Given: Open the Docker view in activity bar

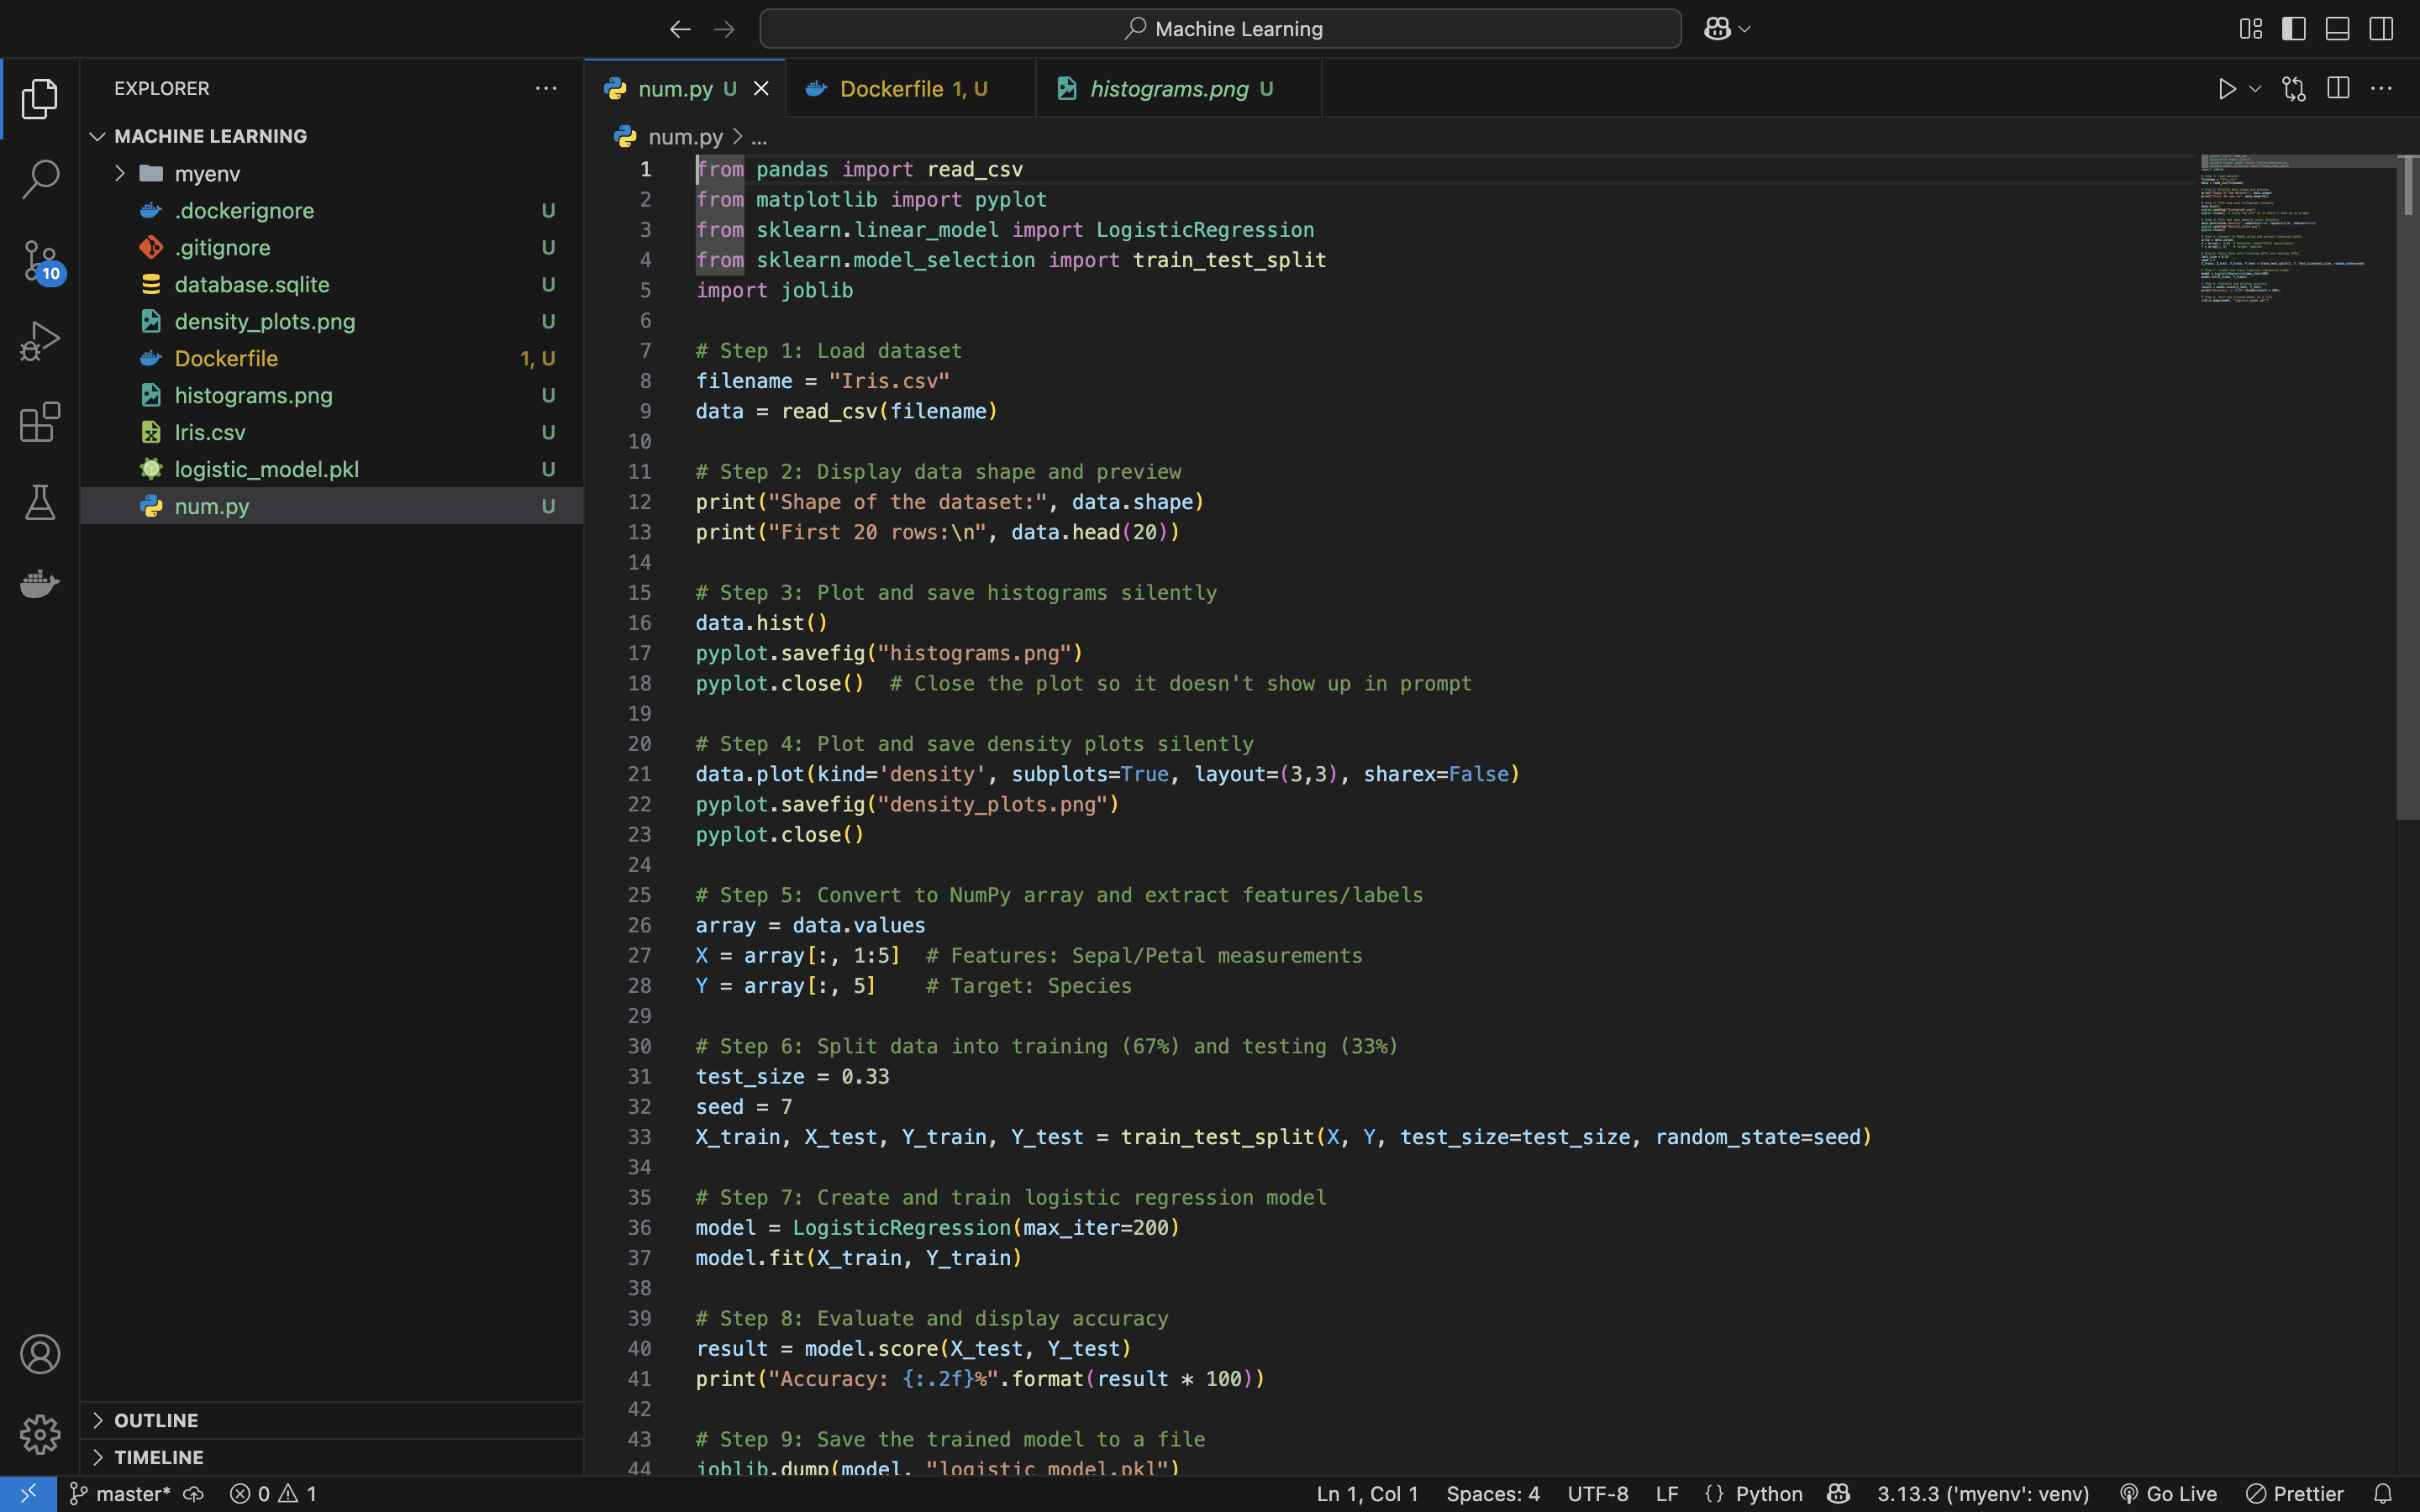Looking at the screenshot, I should (40, 583).
